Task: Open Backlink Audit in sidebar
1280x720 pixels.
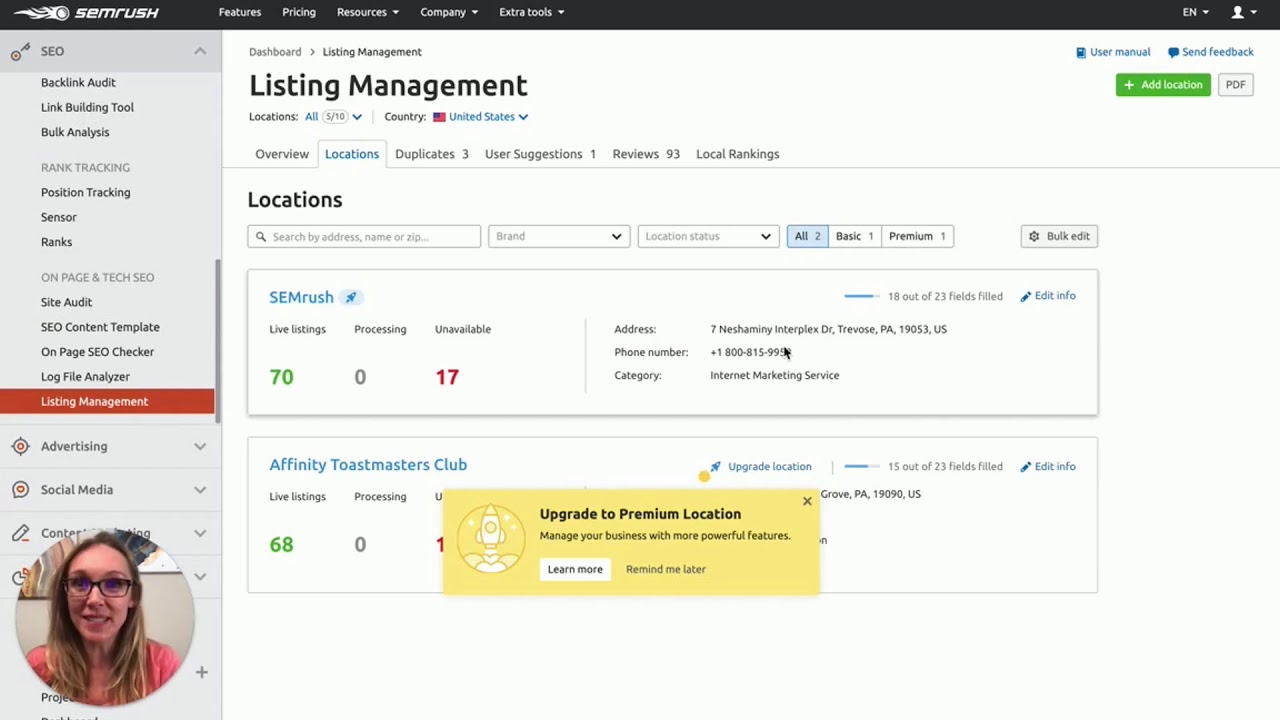Action: (78, 82)
